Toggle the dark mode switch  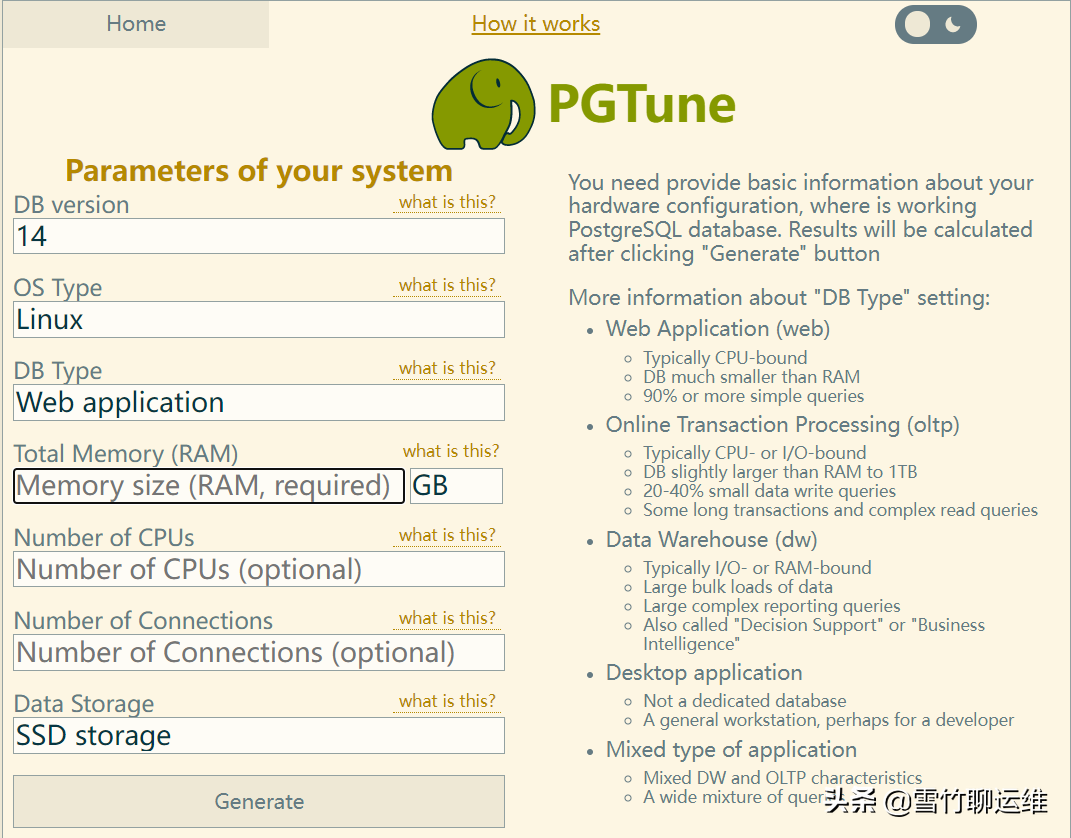(x=935, y=25)
